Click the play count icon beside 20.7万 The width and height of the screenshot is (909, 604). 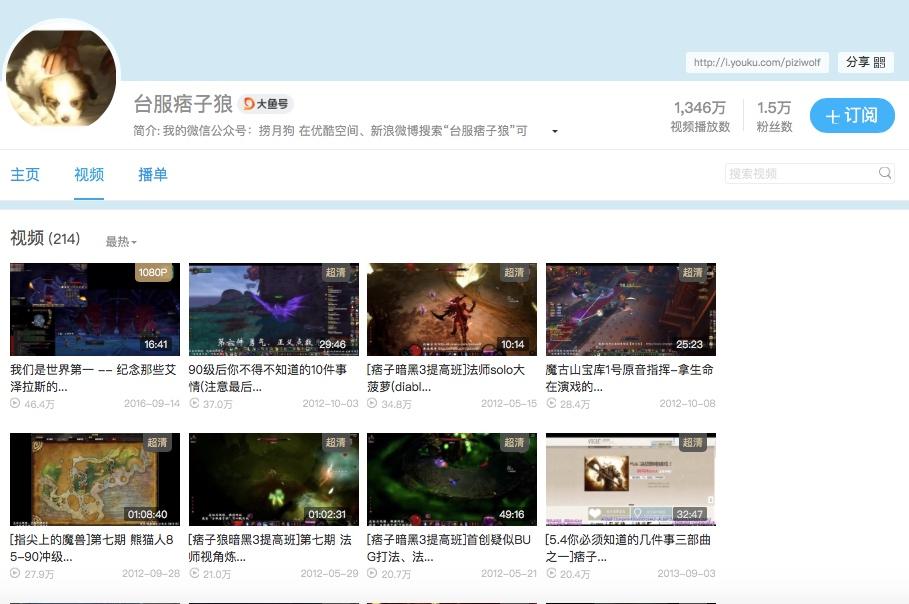click(372, 573)
